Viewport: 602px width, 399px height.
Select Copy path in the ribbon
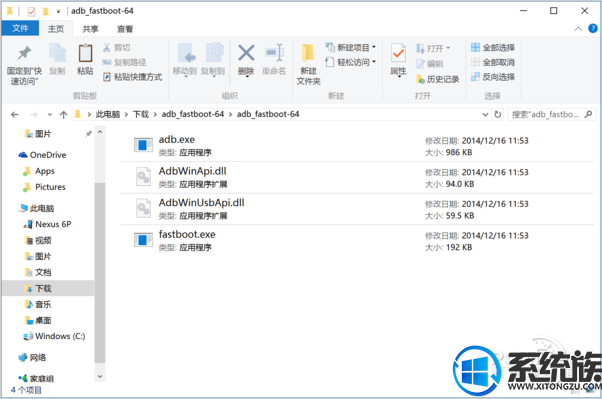[x=124, y=62]
